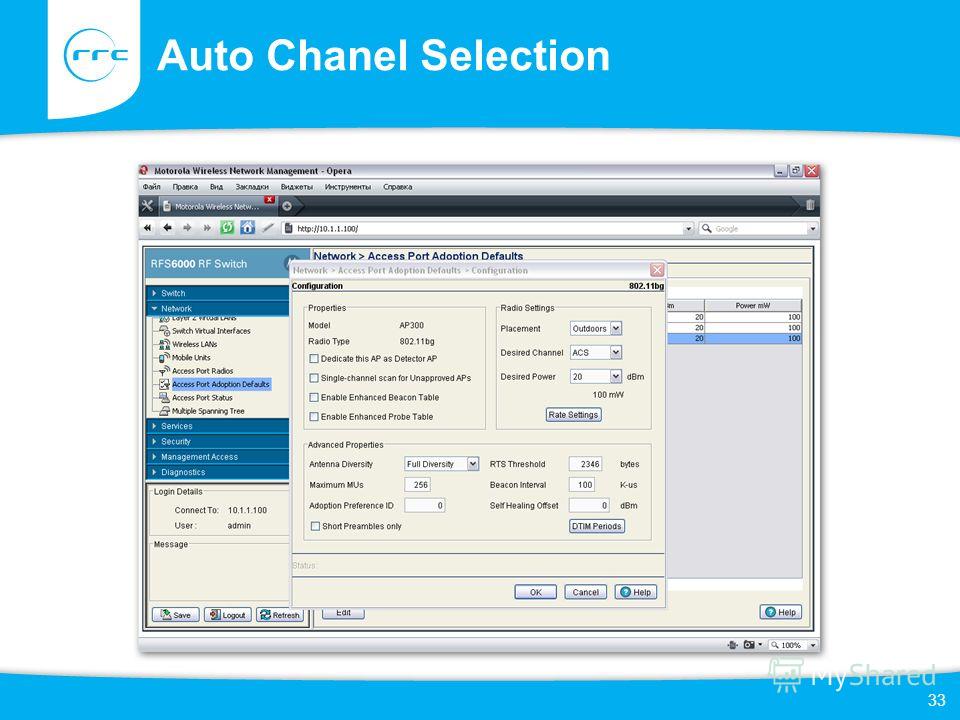Image resolution: width=960 pixels, height=720 pixels.
Task: Open the Google search engine dropdown
Action: [812, 228]
